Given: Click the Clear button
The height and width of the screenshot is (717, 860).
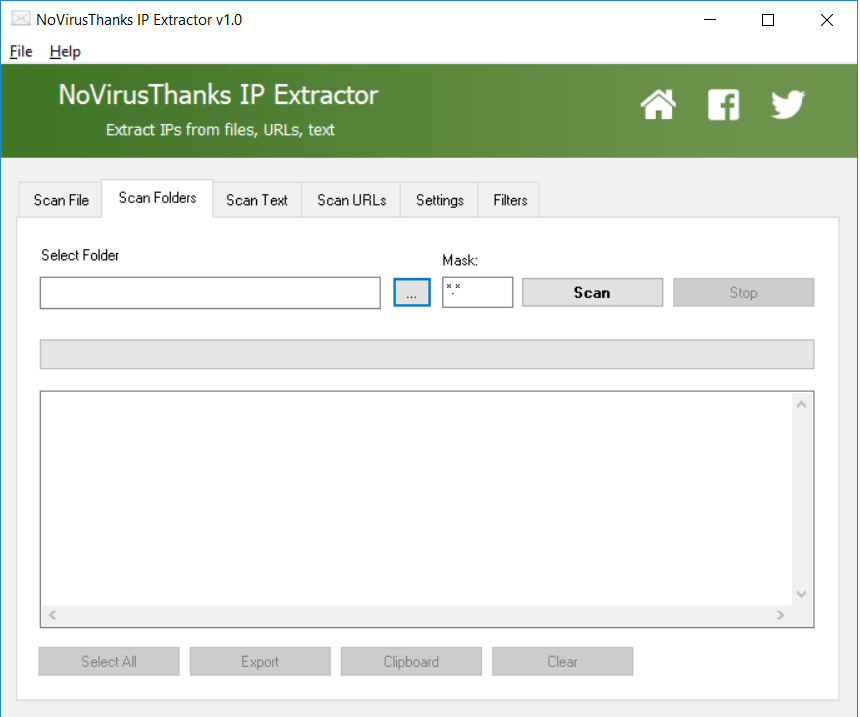Looking at the screenshot, I should (x=563, y=662).
